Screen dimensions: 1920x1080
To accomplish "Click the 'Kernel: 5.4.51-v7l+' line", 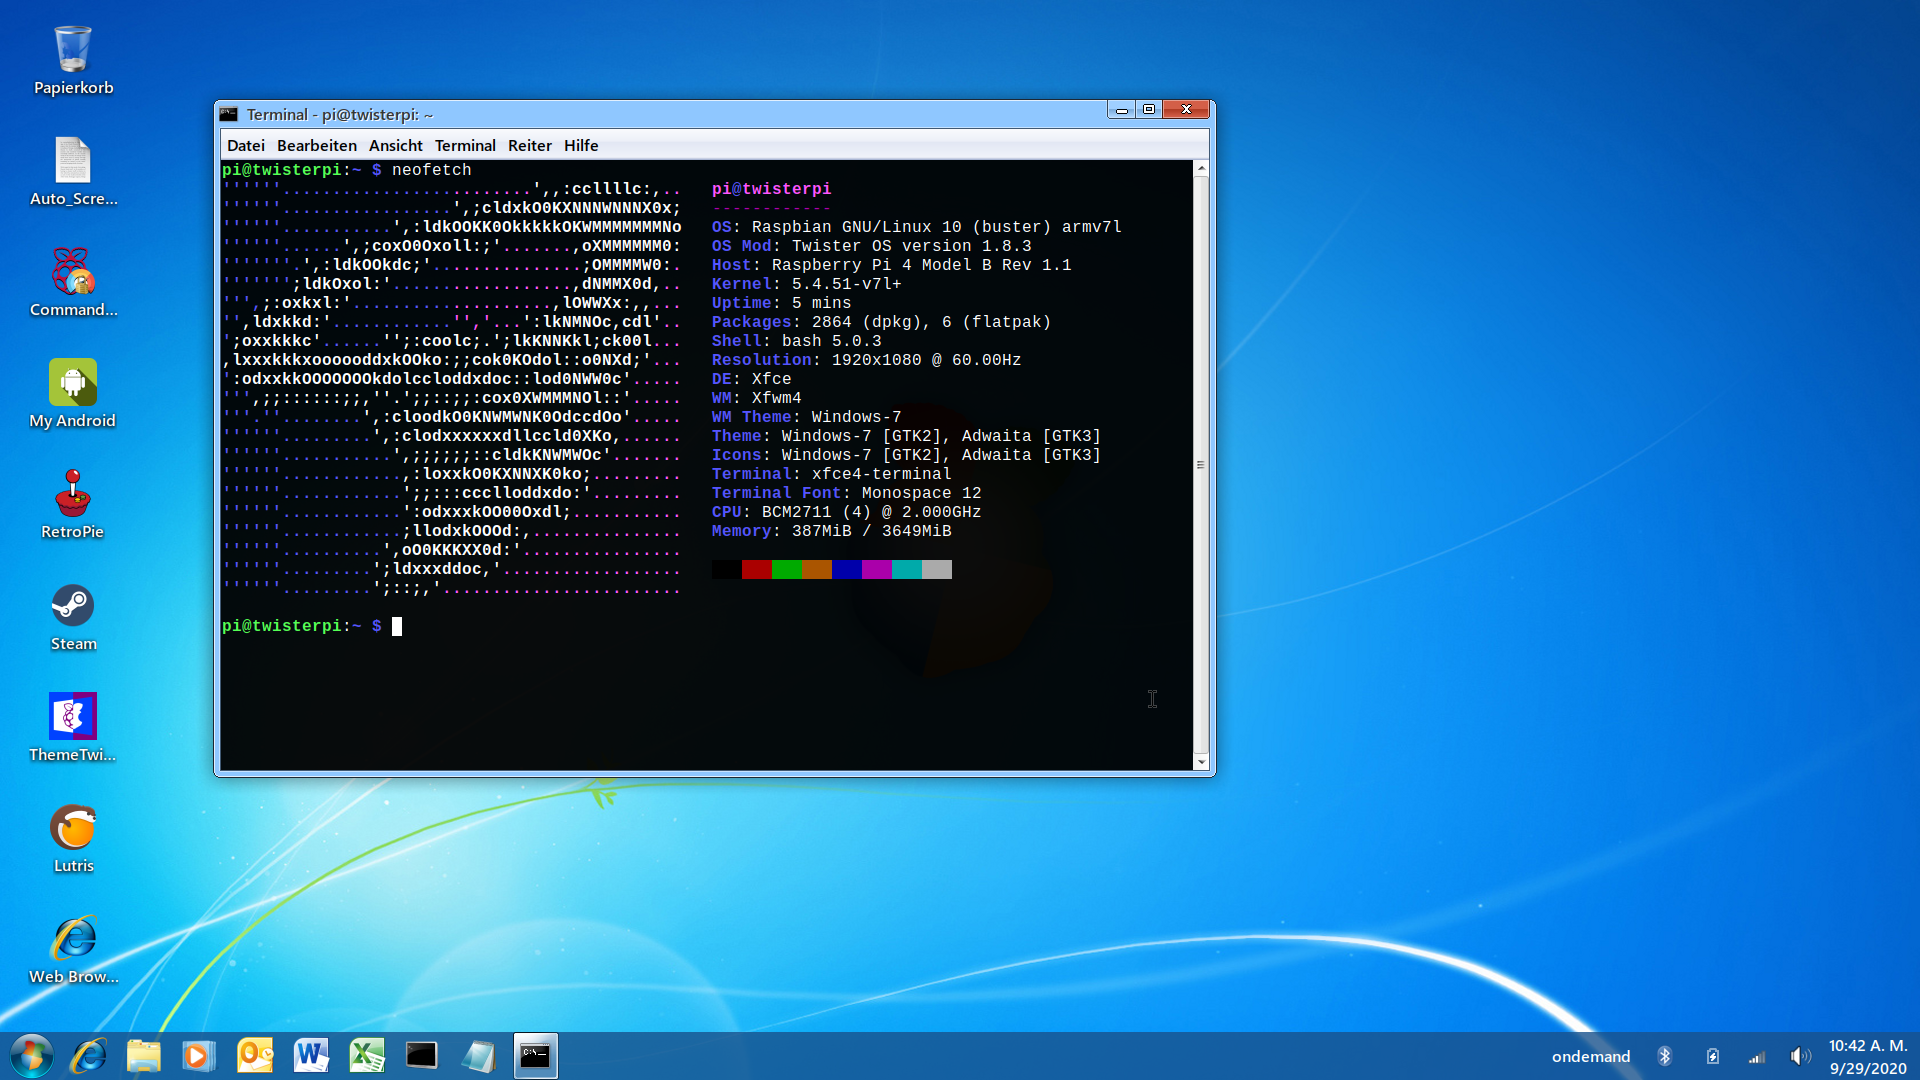I will (806, 284).
